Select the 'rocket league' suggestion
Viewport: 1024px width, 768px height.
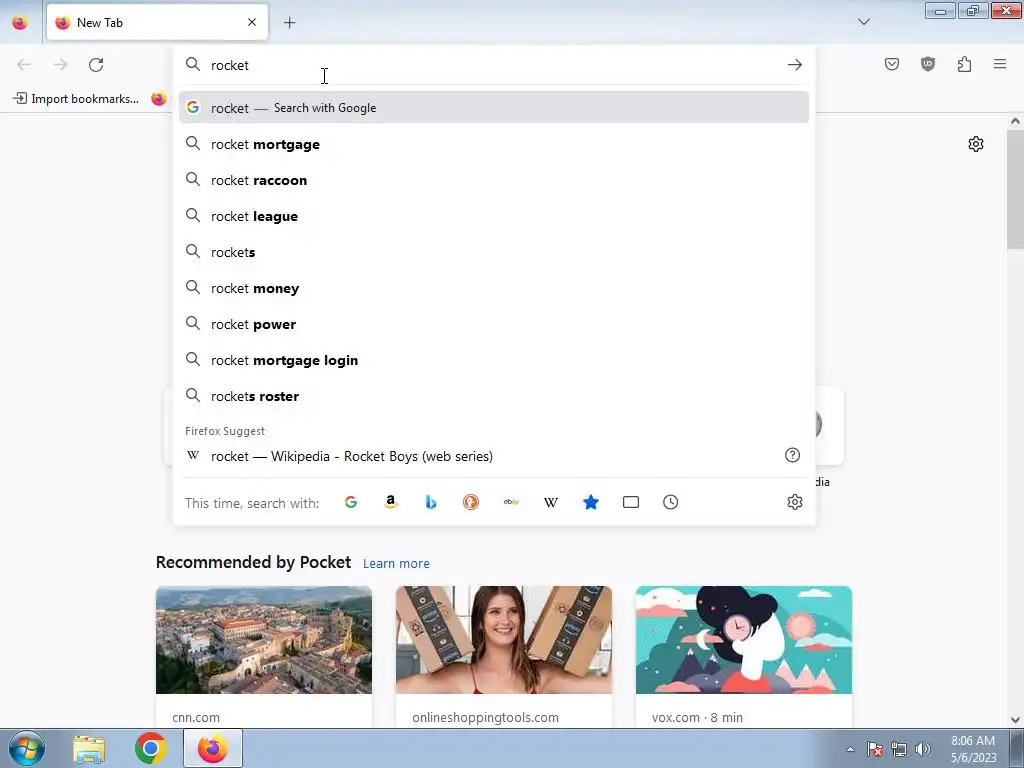pyautogui.click(x=494, y=216)
